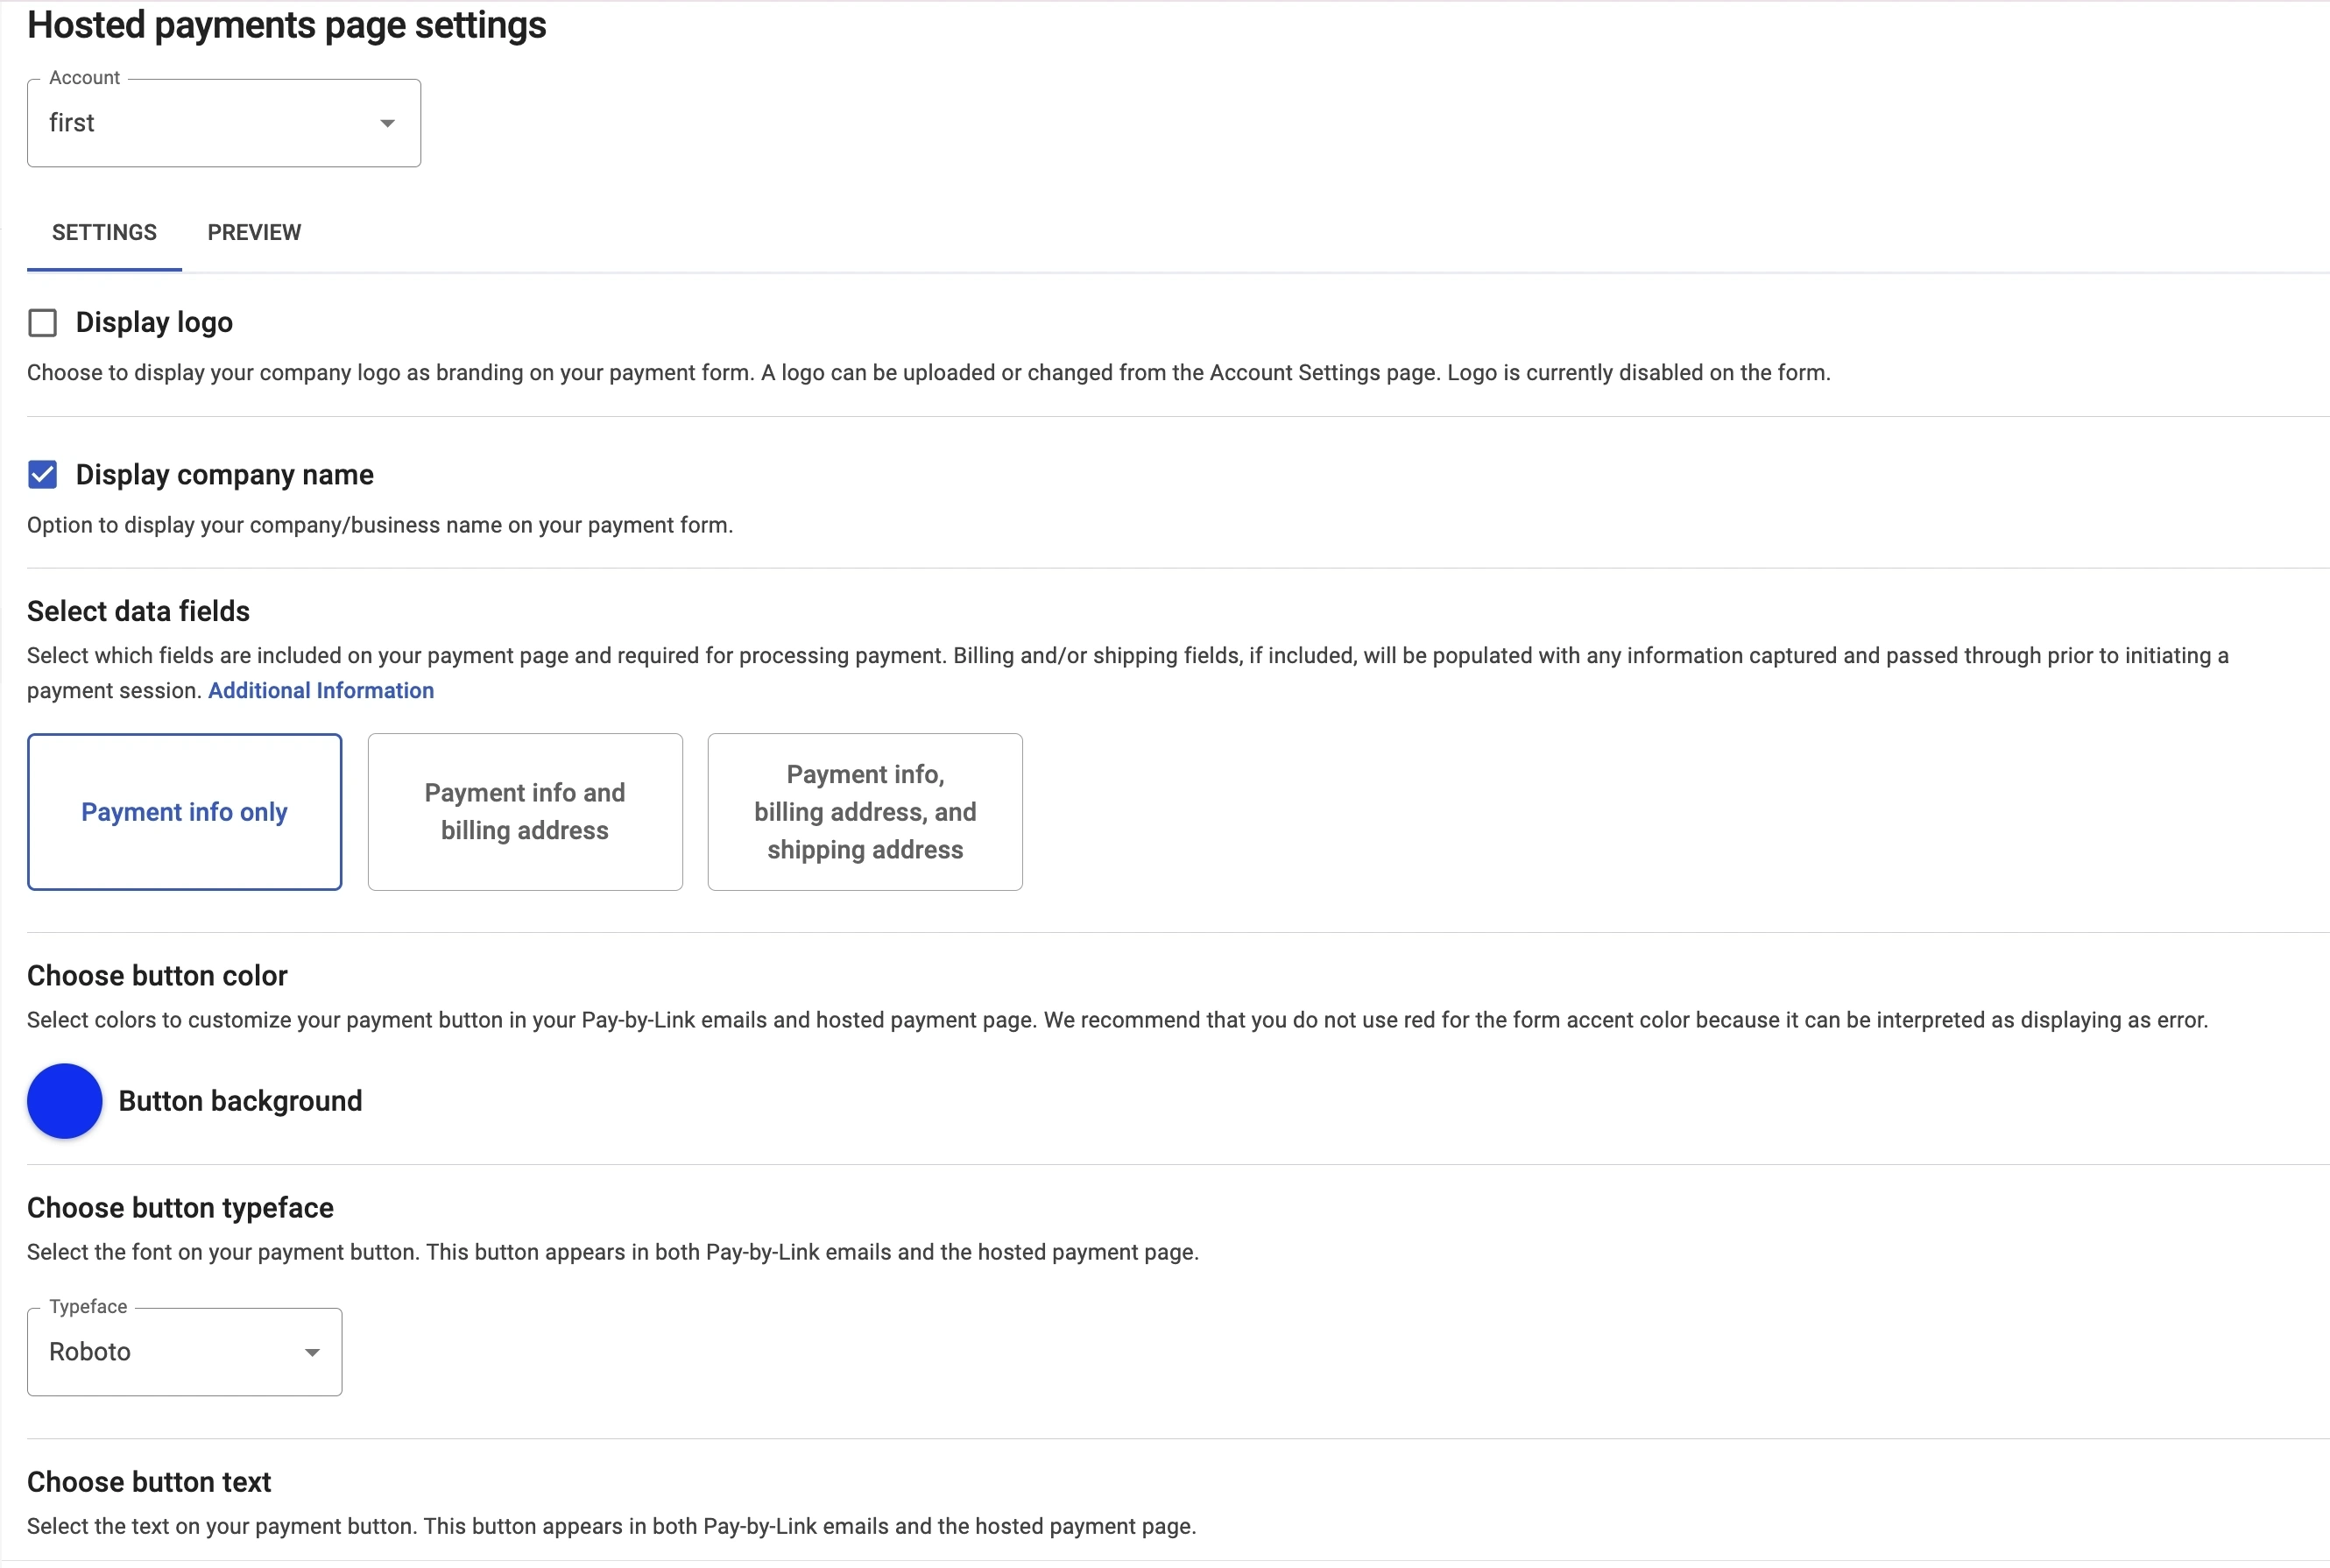
Task: Switch to the PREVIEW tab
Action: tap(254, 232)
